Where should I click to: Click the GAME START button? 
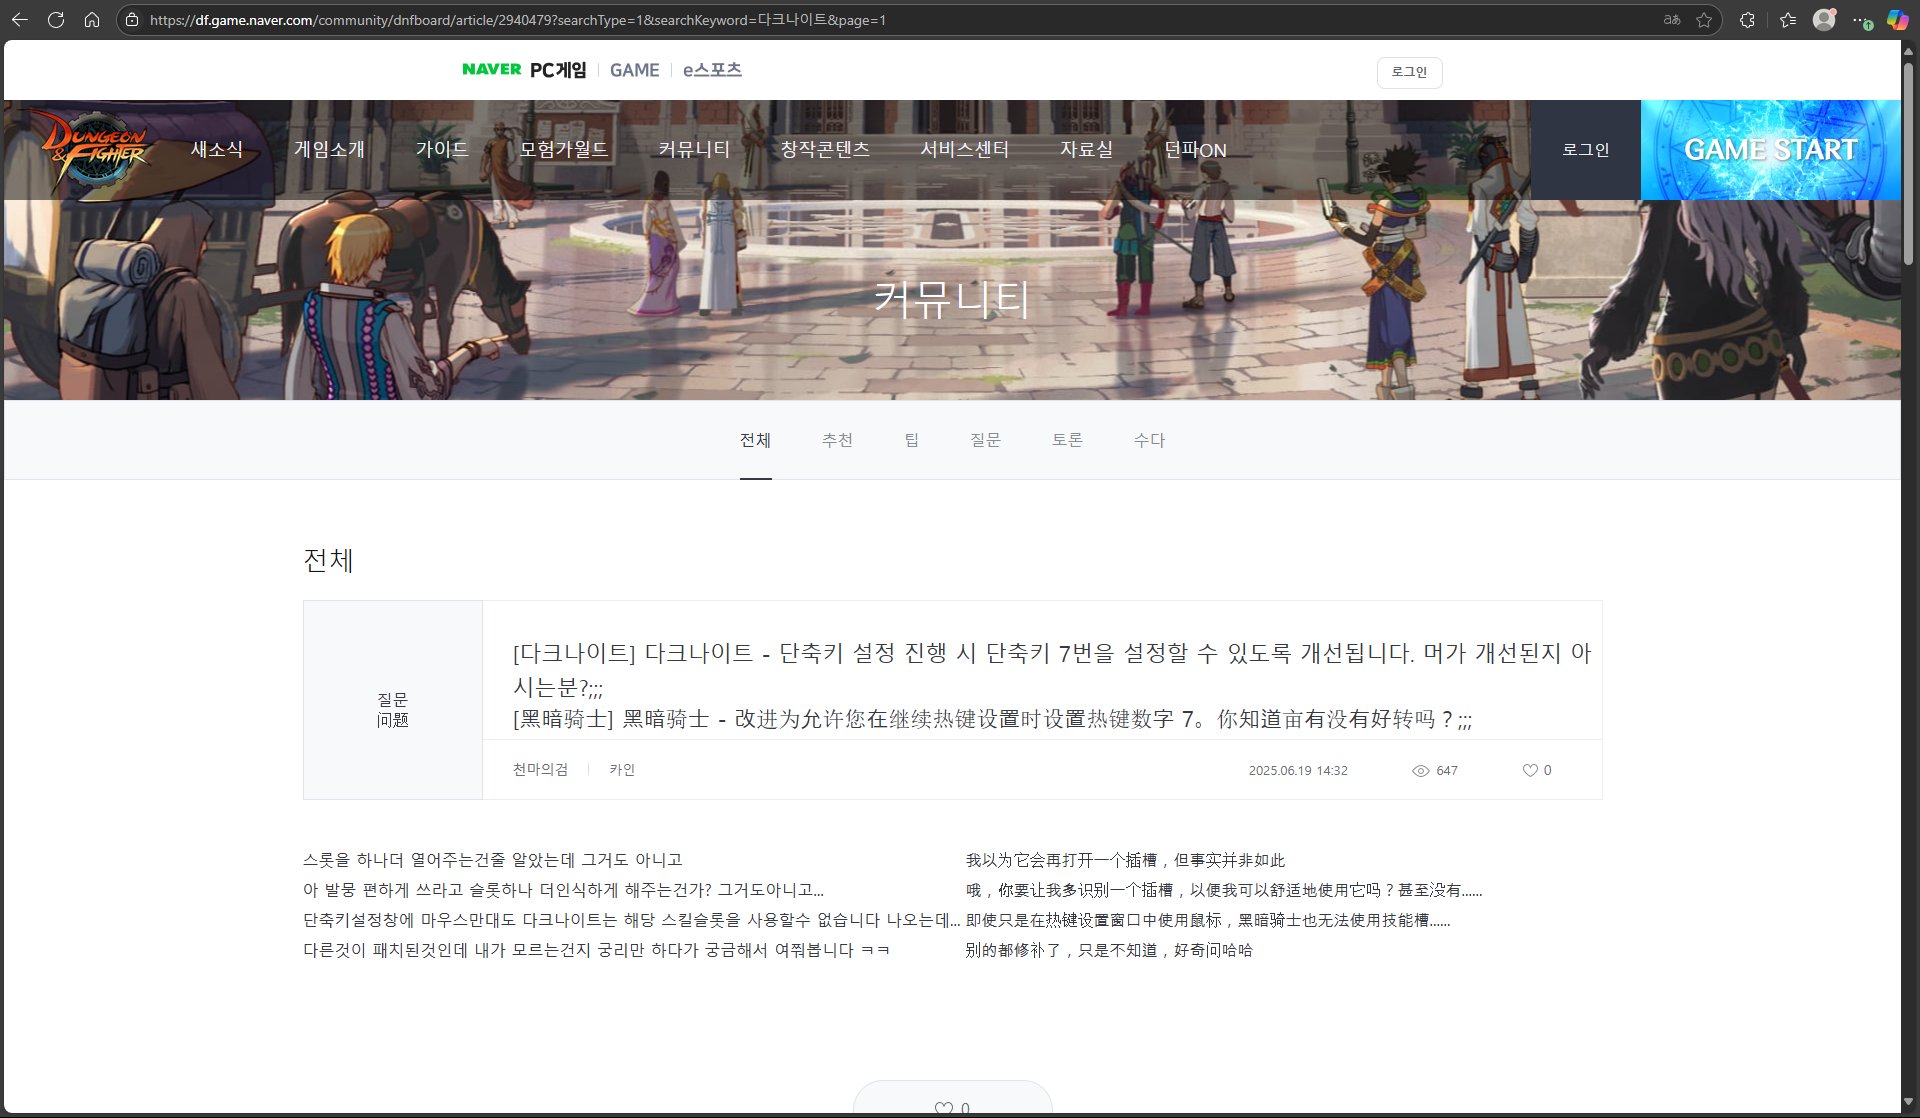1771,150
